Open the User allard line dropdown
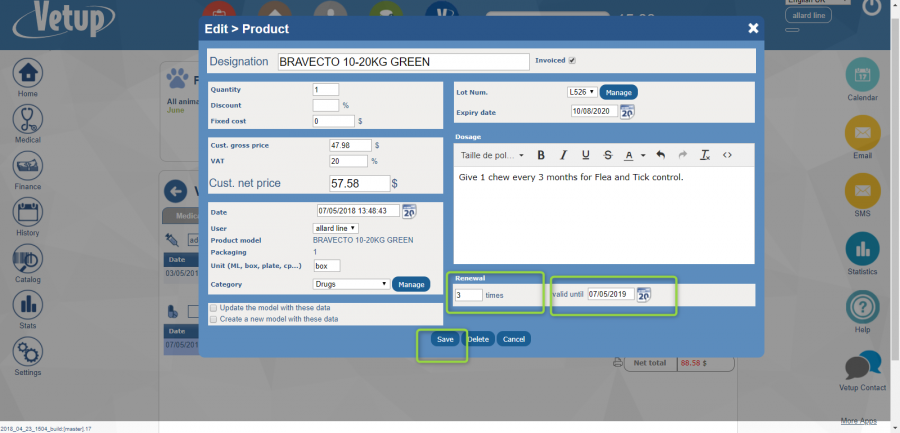Screen dimensions: 900x433 tap(336, 228)
